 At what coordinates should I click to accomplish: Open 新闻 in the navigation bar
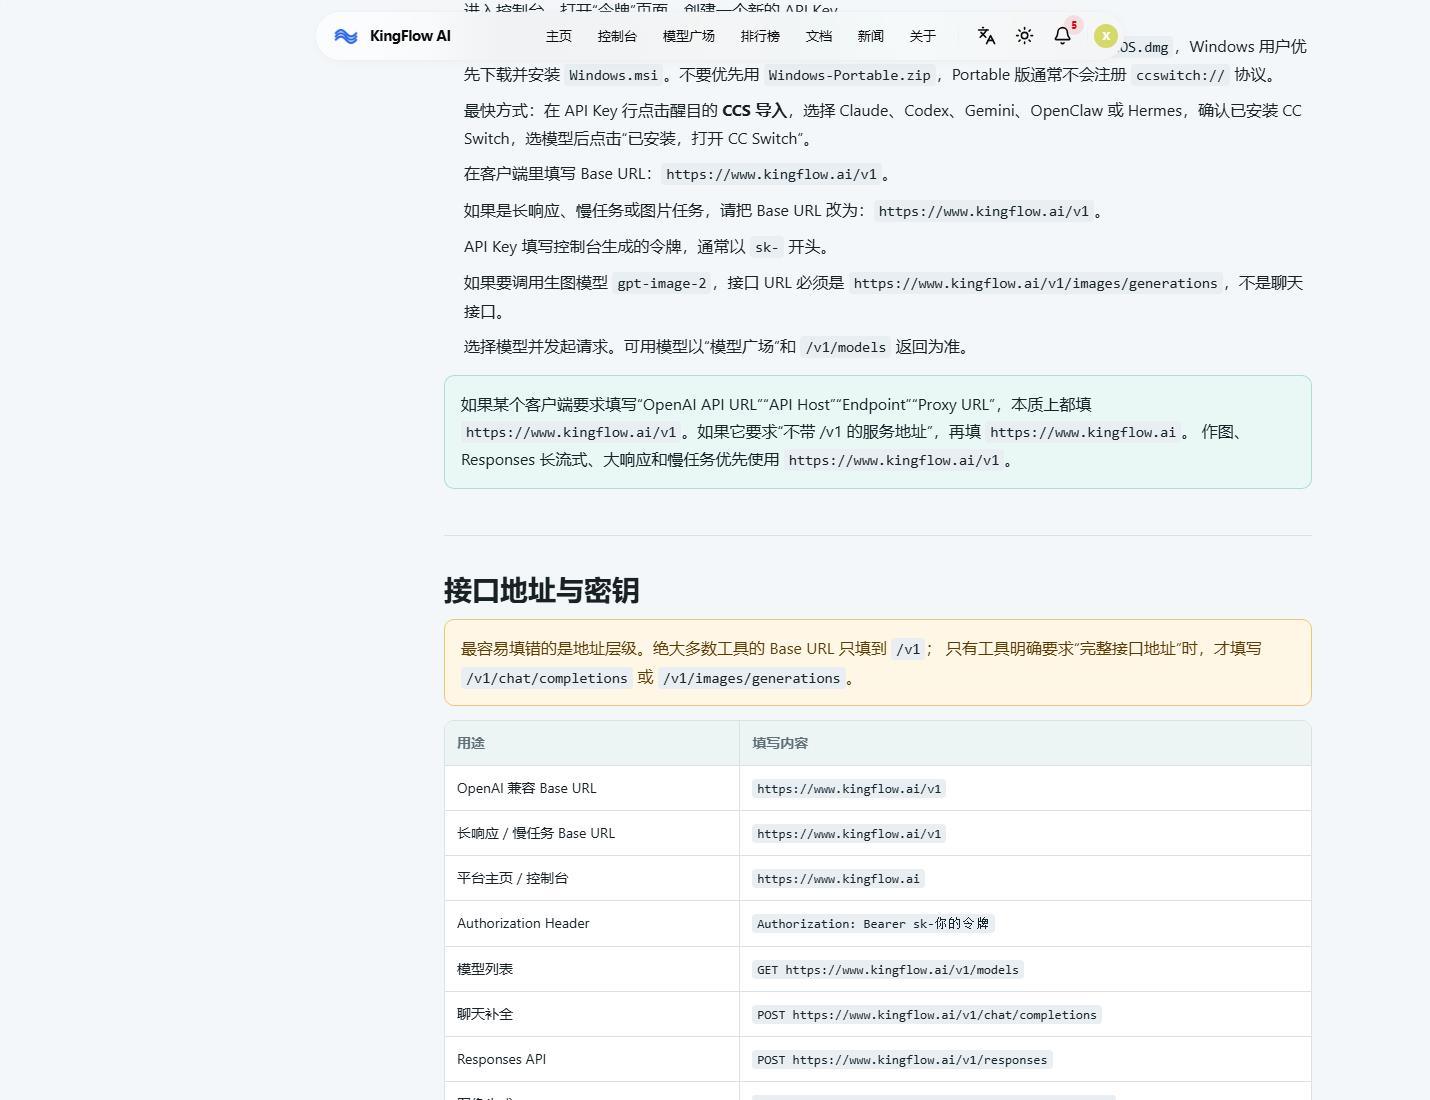click(871, 36)
